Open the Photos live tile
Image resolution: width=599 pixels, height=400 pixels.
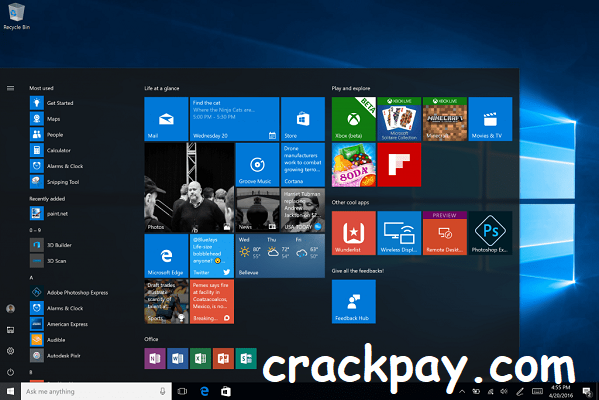tap(189, 187)
